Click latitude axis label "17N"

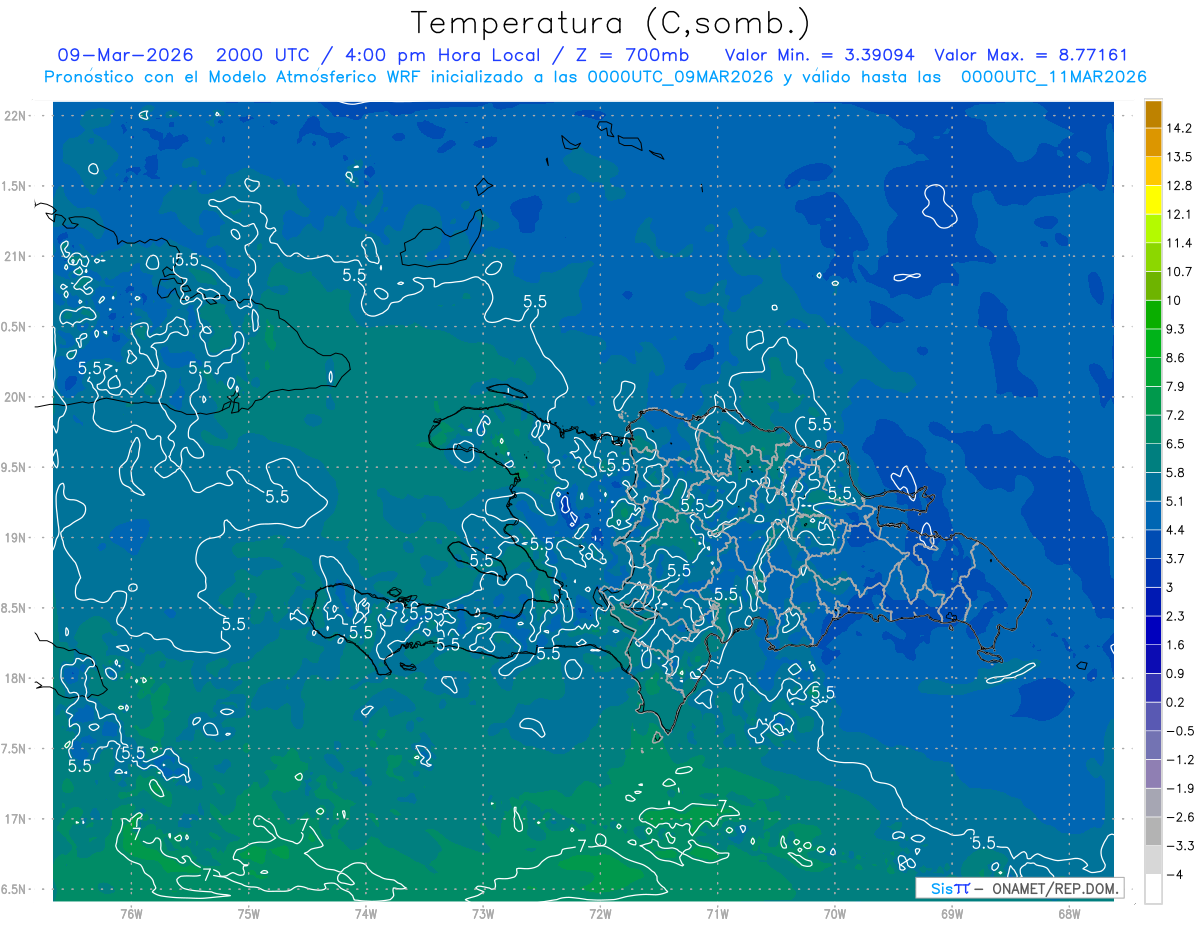pos(15,819)
